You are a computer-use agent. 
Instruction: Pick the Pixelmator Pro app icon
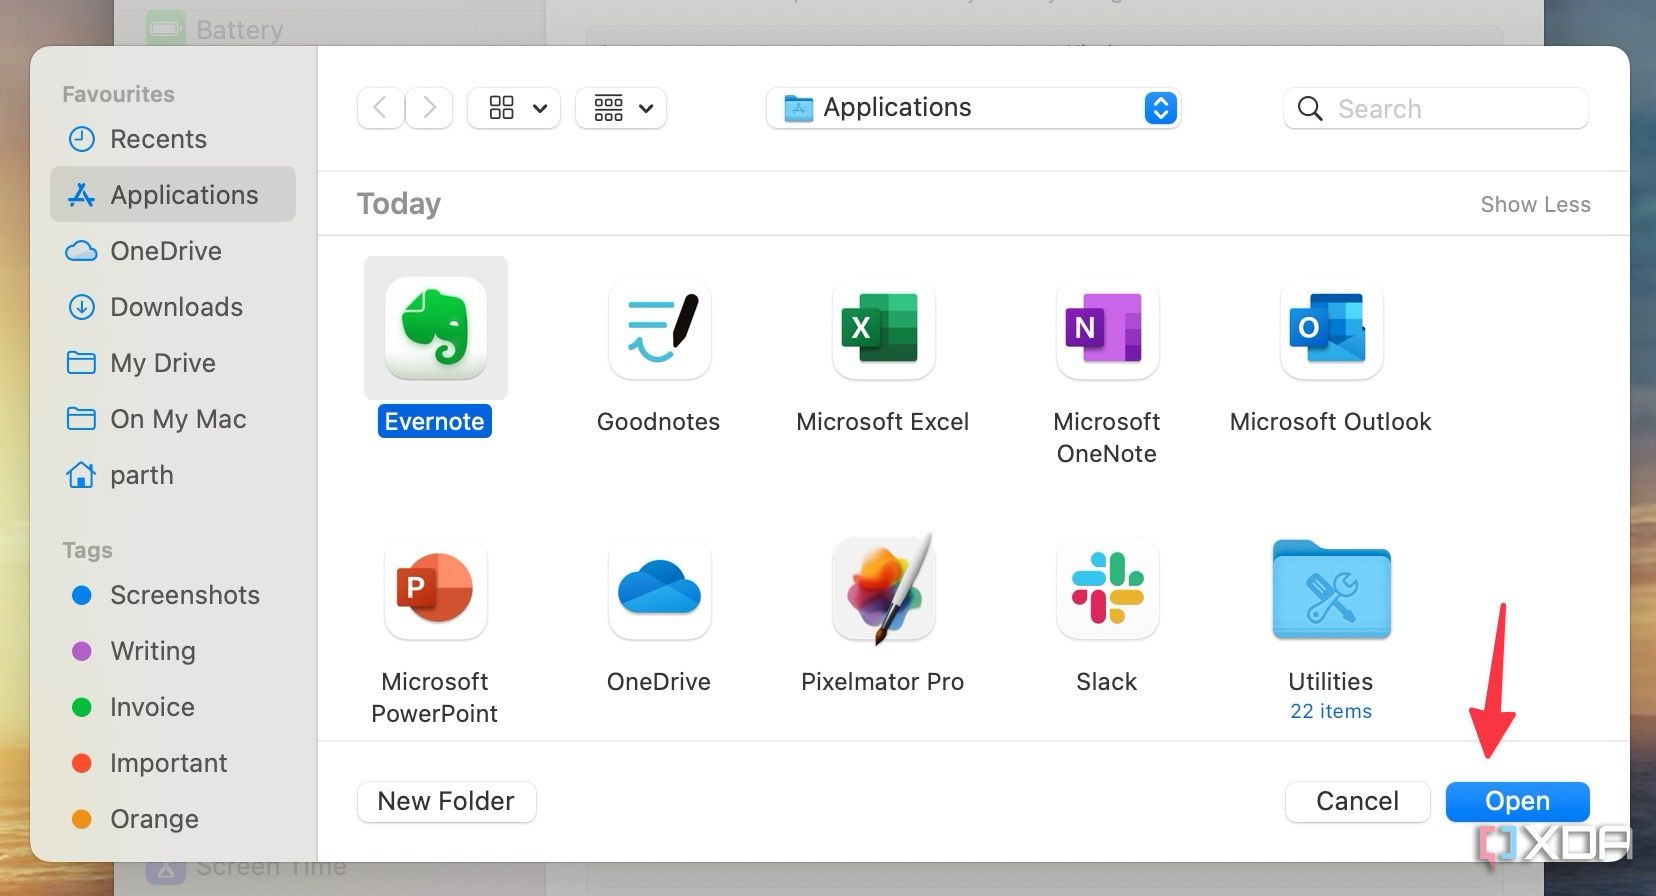[x=883, y=588]
